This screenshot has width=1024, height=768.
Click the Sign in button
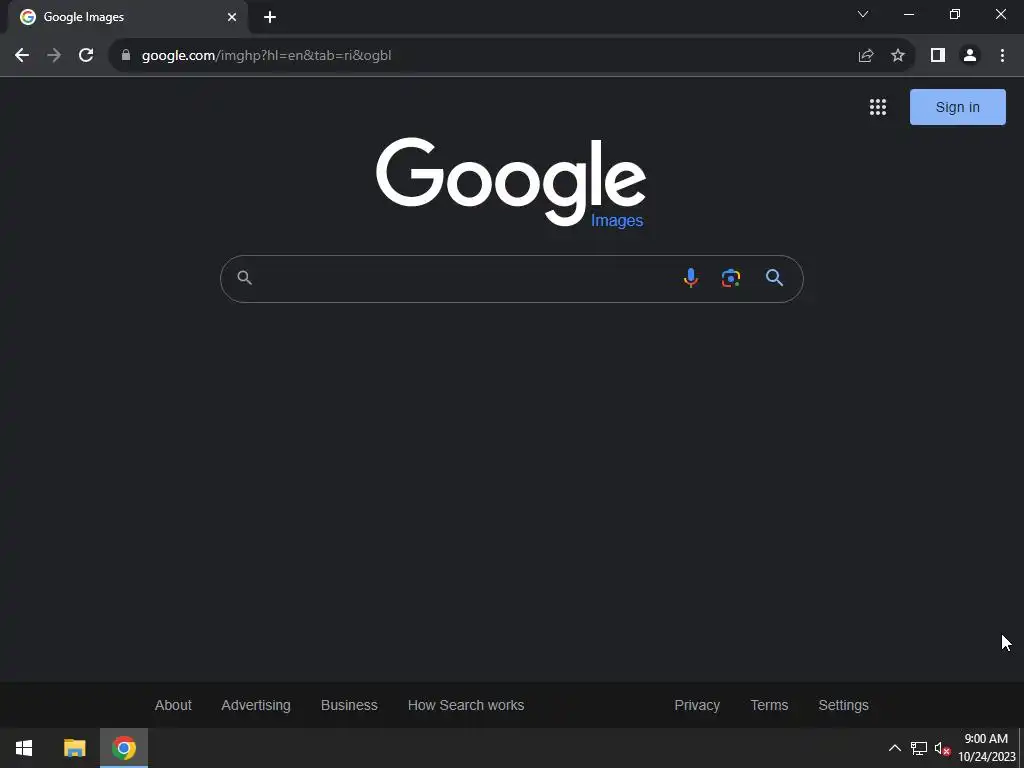[x=957, y=107]
